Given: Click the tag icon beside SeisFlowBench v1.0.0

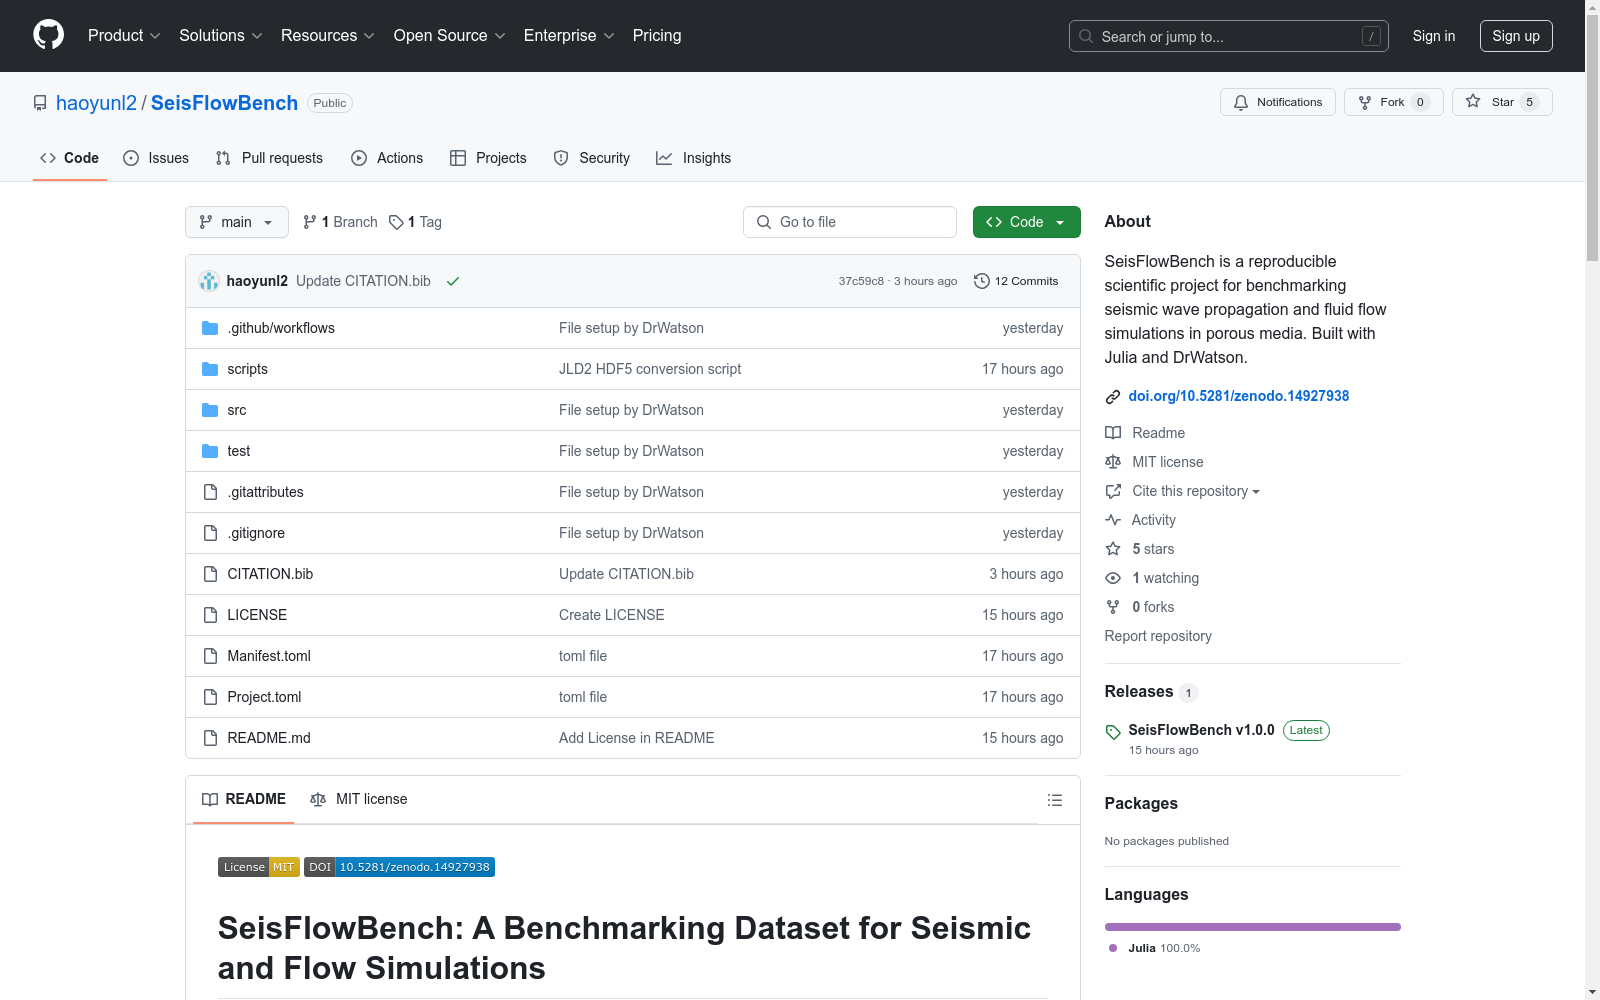Looking at the screenshot, I should [1113, 732].
